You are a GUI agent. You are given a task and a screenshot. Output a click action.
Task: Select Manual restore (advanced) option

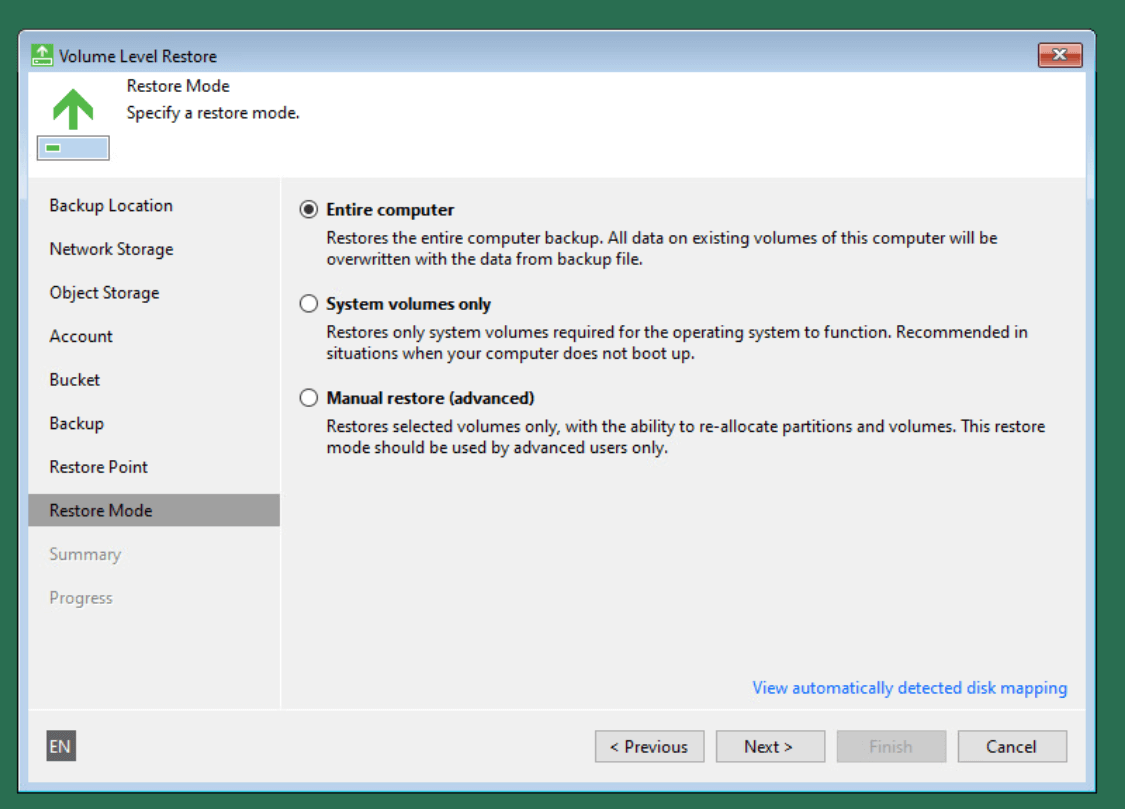(309, 398)
